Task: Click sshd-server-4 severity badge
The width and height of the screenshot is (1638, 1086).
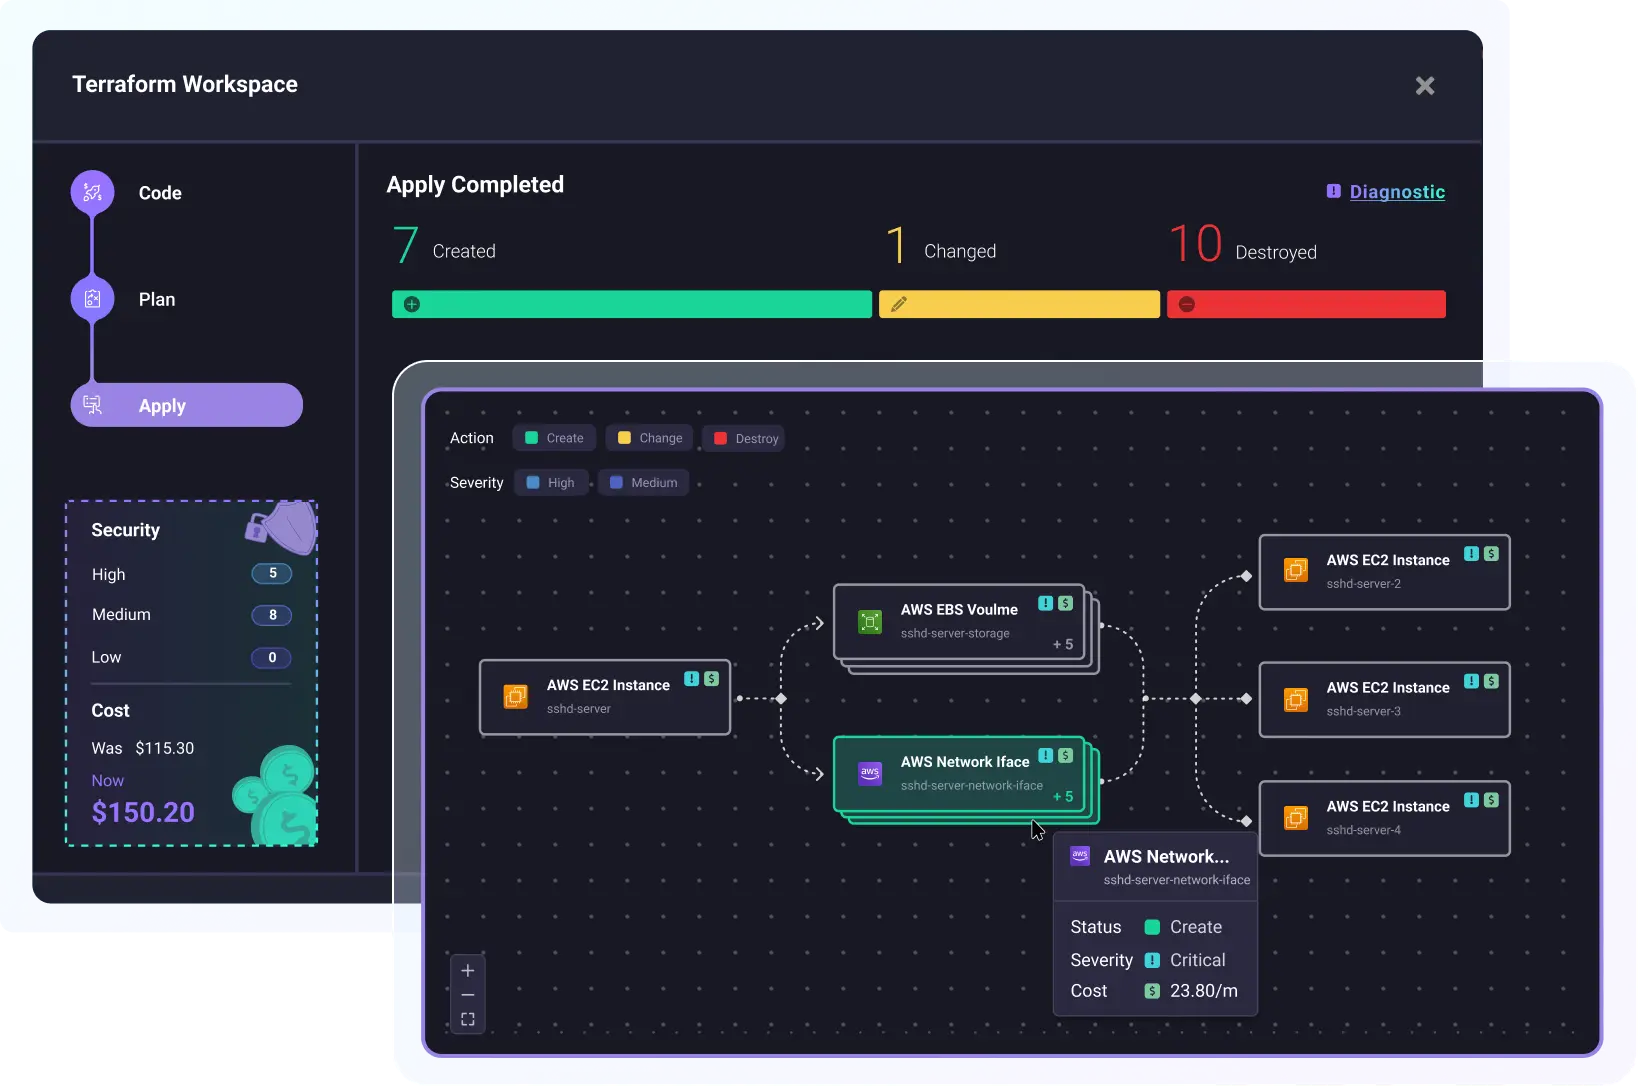Action: tap(1471, 799)
